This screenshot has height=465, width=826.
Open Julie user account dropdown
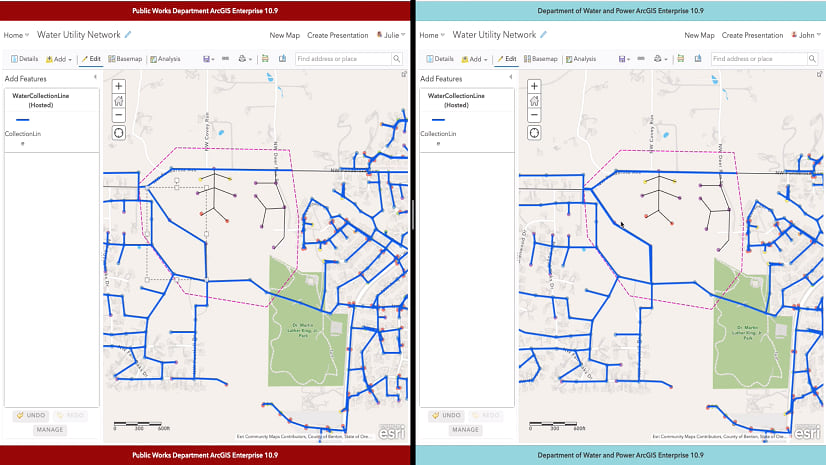(391, 35)
